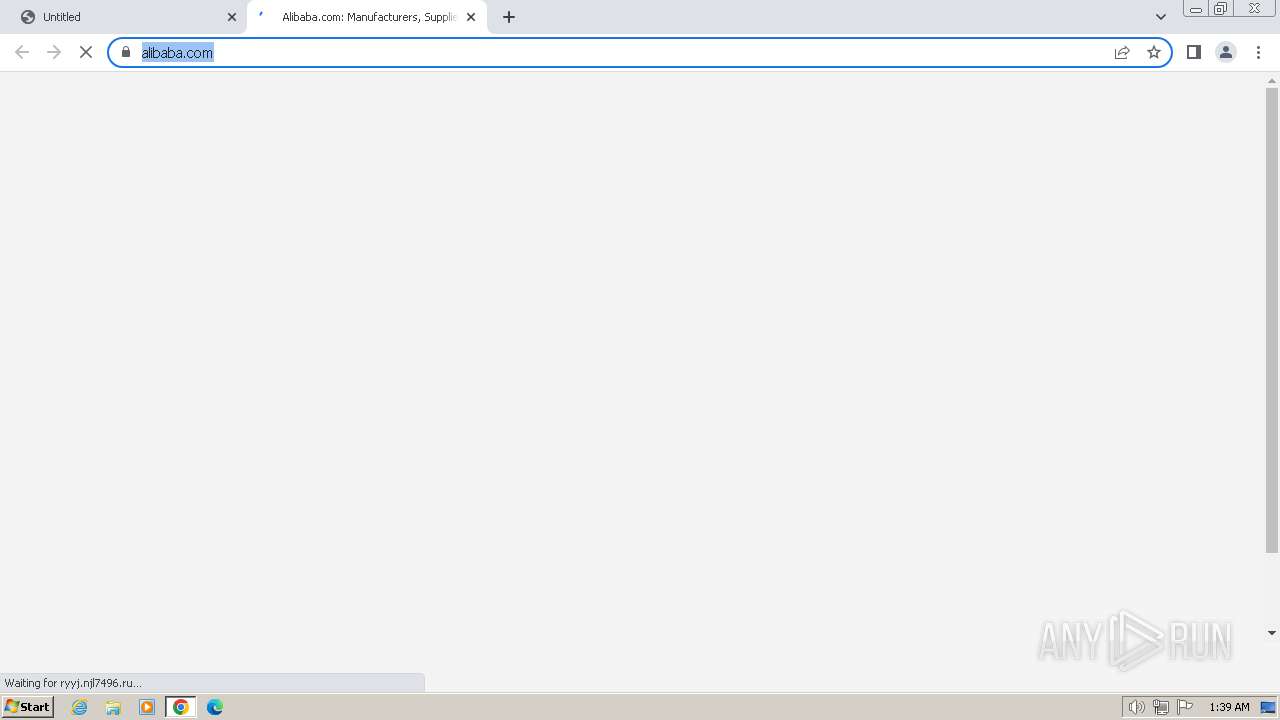Click the vertical scrollbar thumb

coord(1272,320)
